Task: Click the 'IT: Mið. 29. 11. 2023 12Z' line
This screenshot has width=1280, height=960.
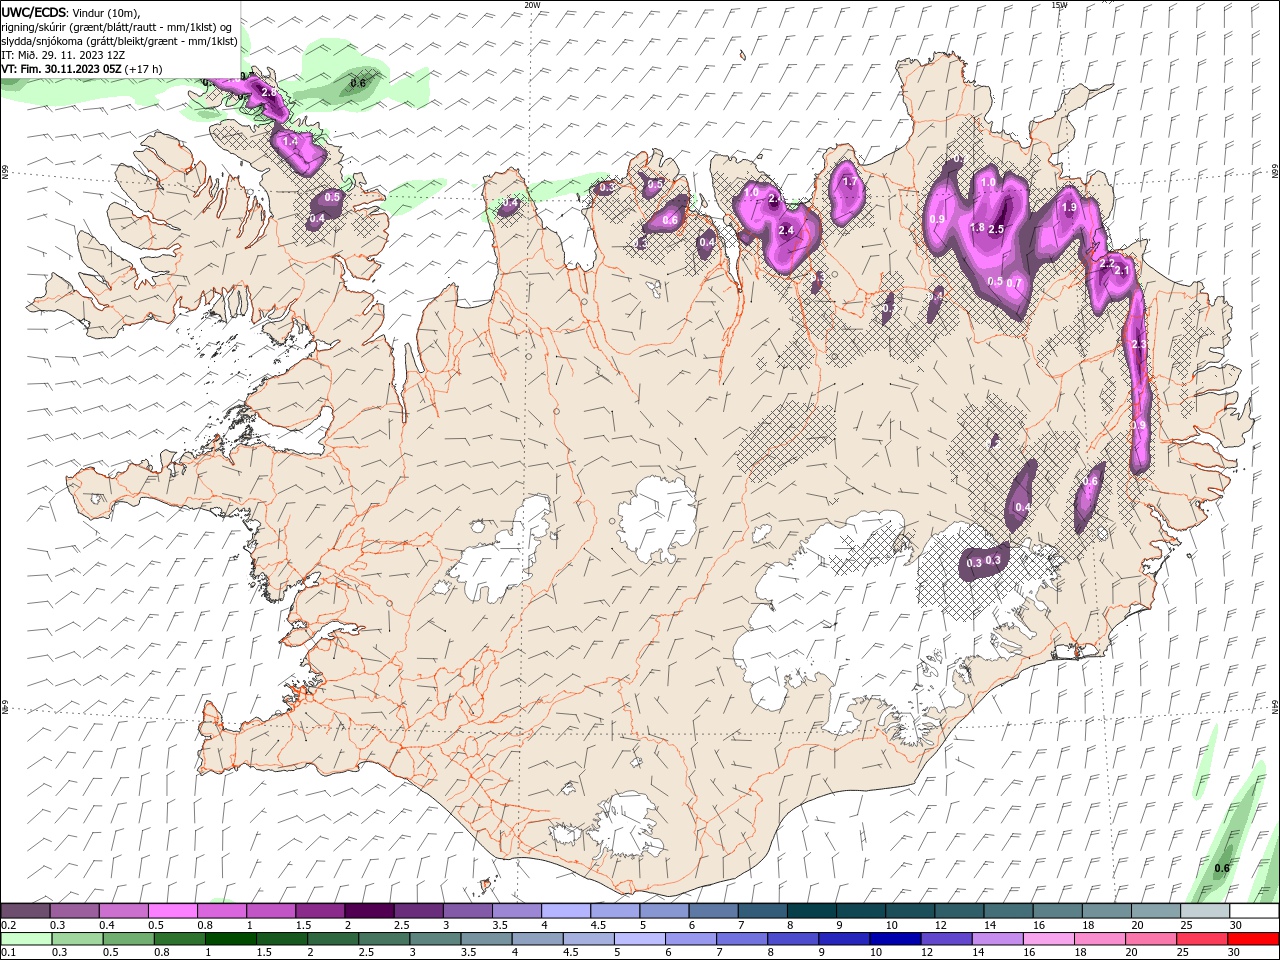Action: [63, 55]
